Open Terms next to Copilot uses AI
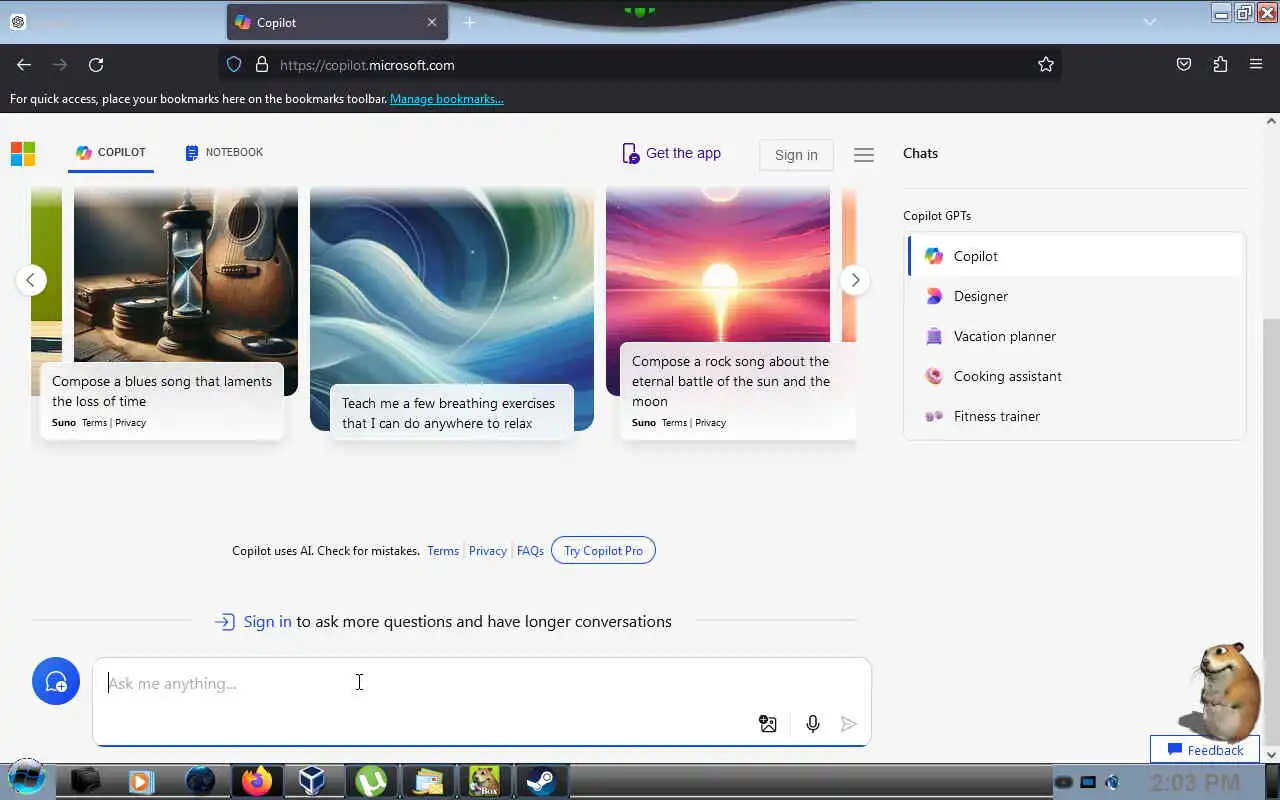Viewport: 1280px width, 800px height. 443,551
